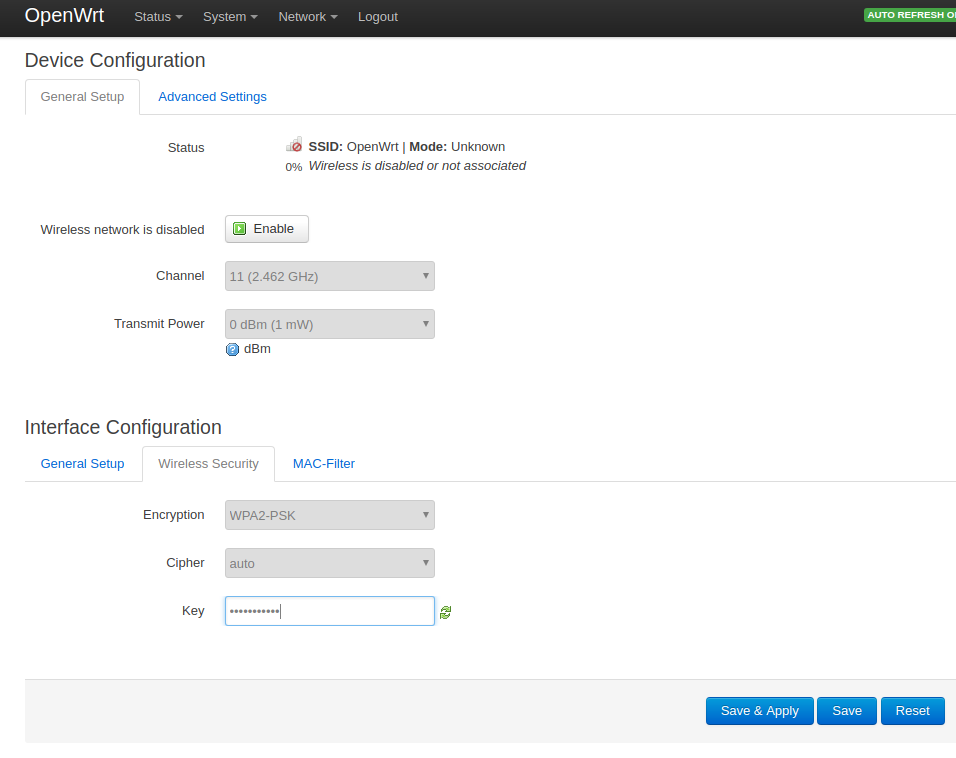Expand the Cipher dropdown

tap(329, 563)
